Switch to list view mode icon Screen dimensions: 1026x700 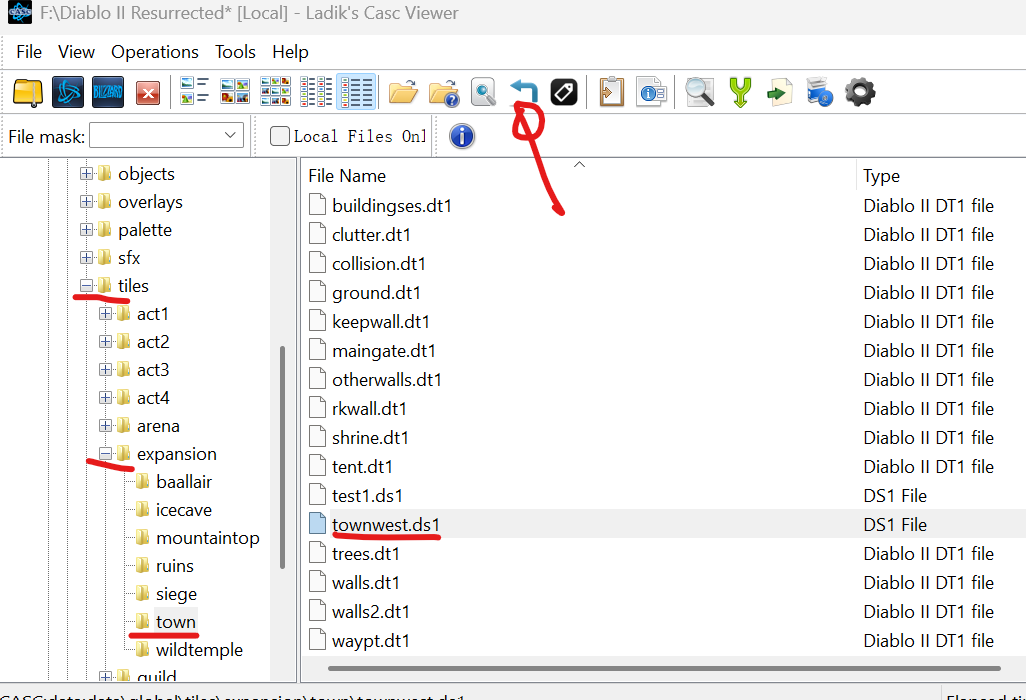pyautogui.click(x=316, y=92)
